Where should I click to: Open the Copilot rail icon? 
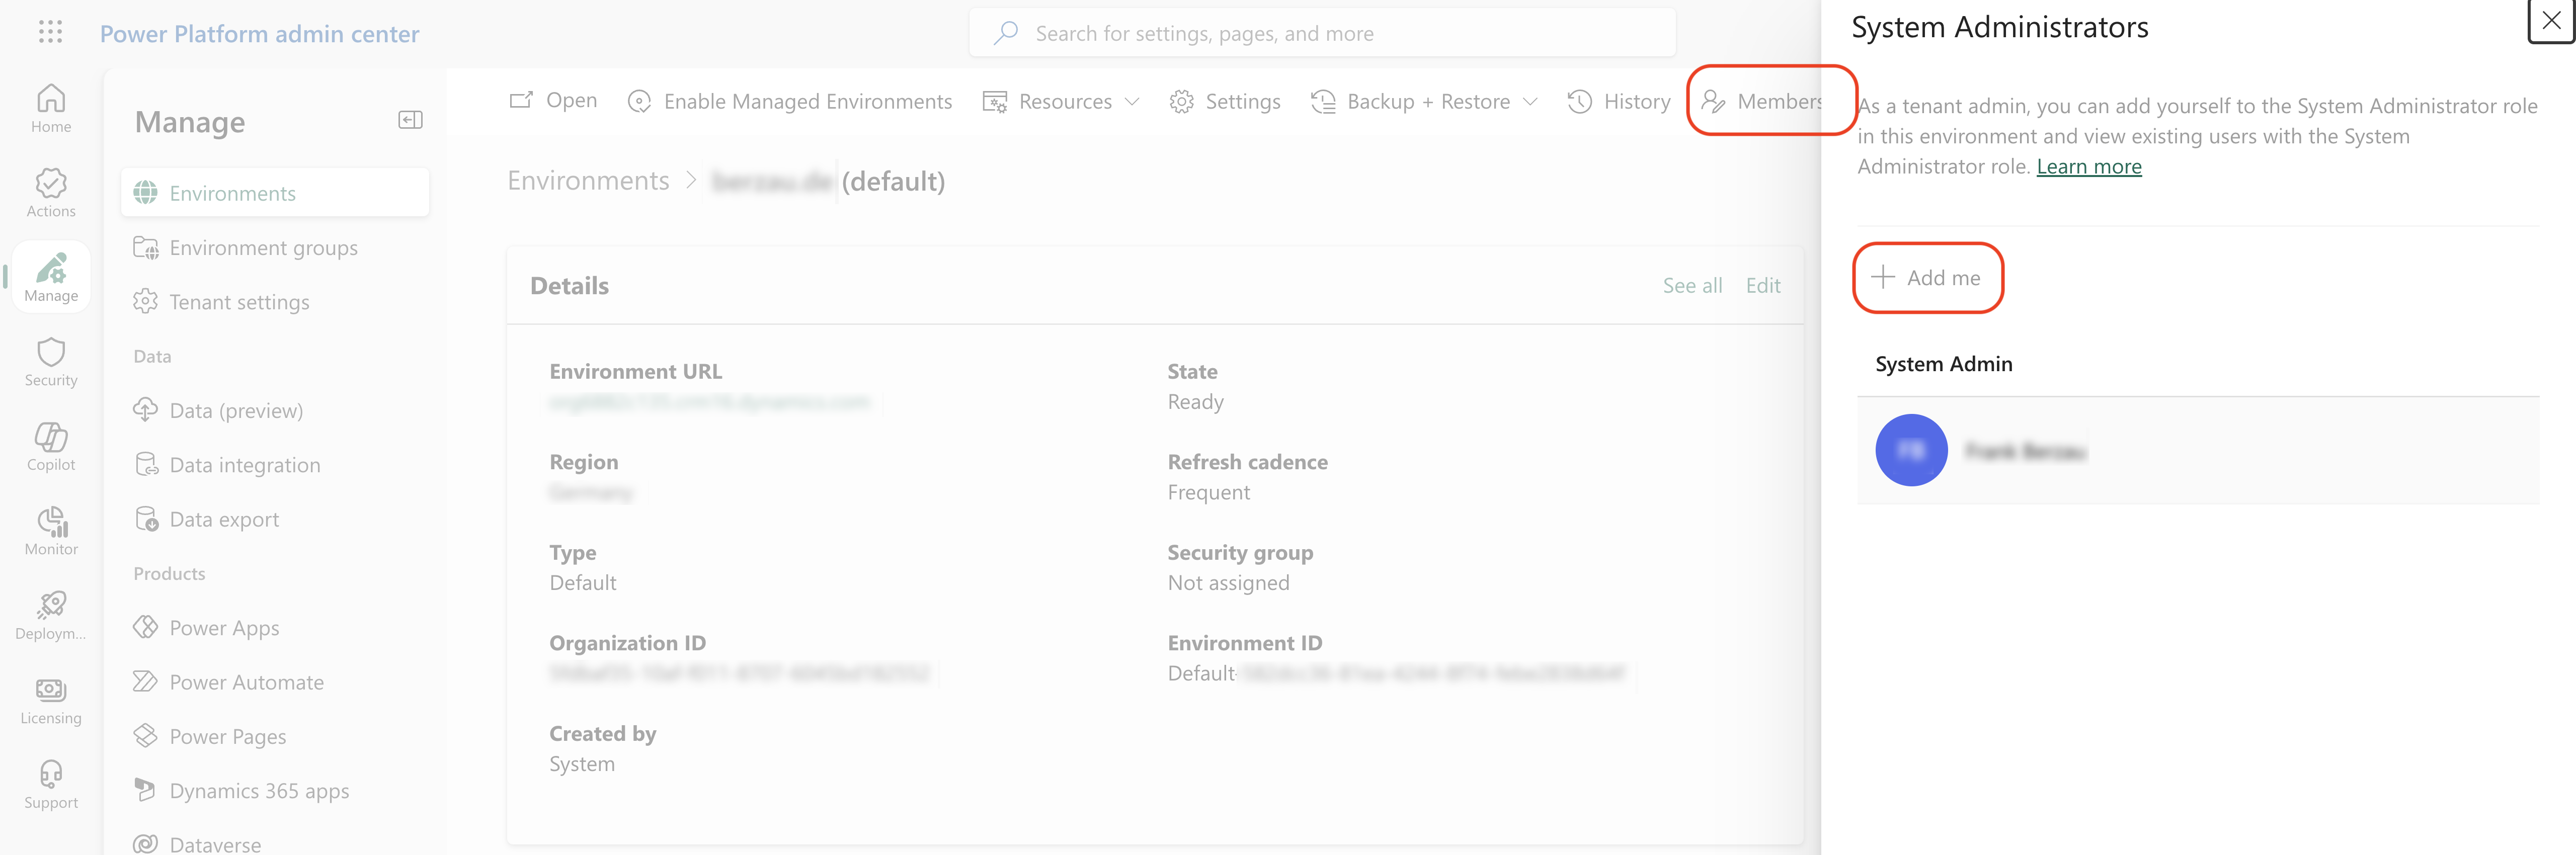(x=51, y=446)
